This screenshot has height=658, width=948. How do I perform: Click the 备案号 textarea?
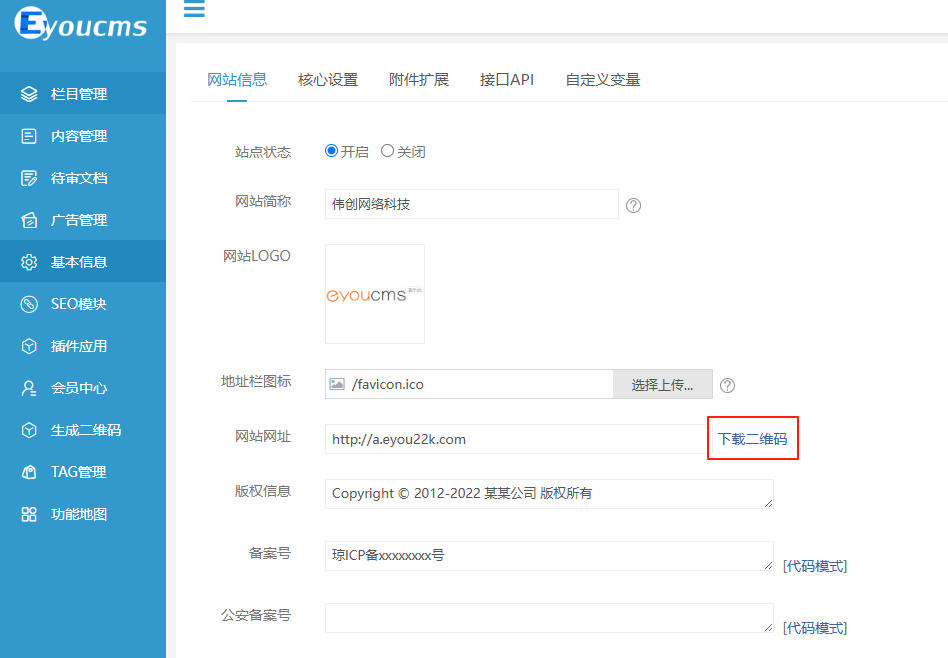point(549,556)
